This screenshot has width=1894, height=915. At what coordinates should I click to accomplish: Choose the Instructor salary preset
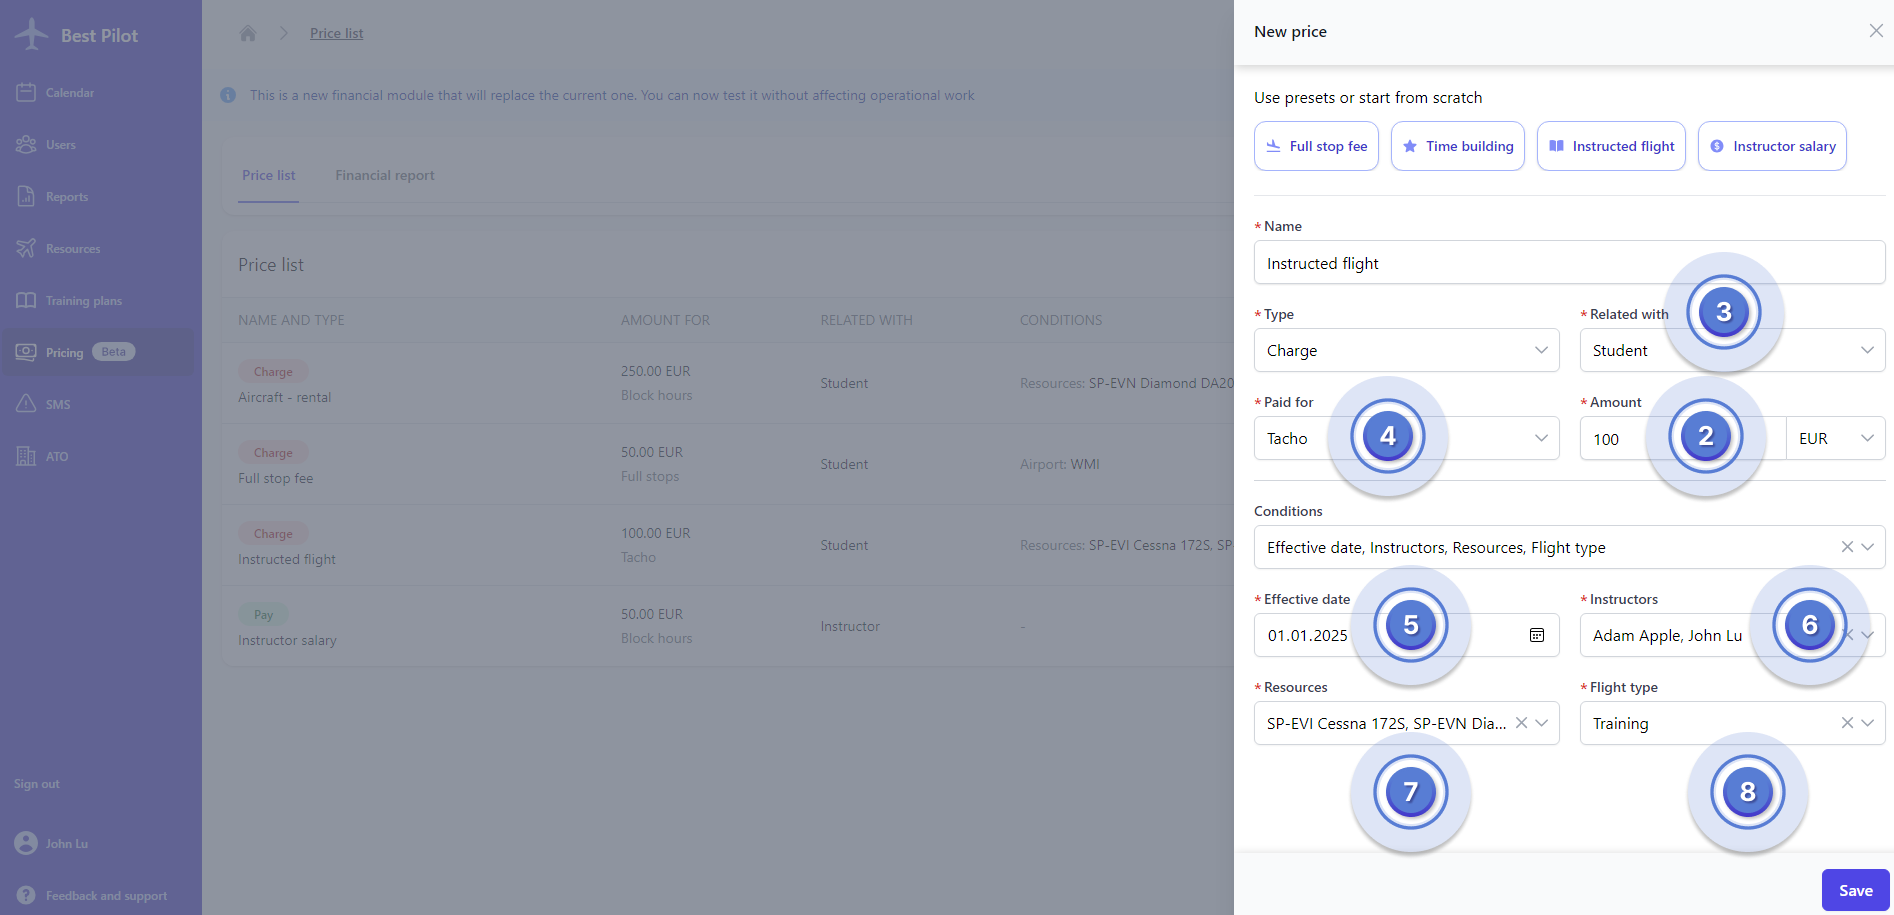click(x=1771, y=146)
